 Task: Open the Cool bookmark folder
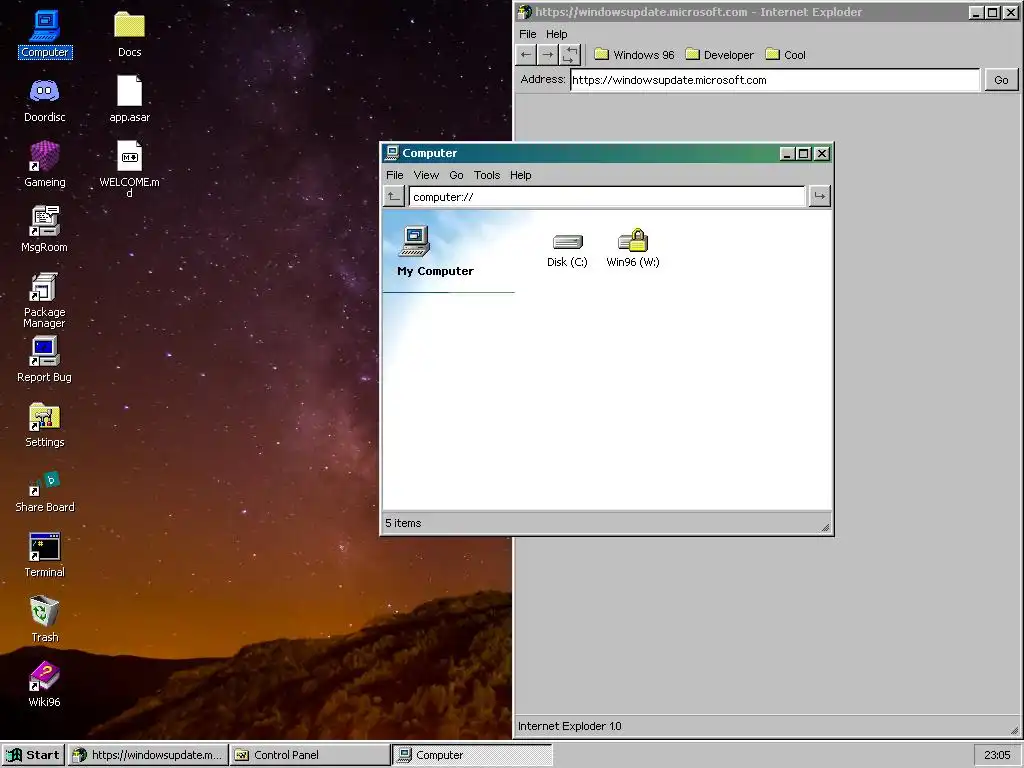click(786, 55)
